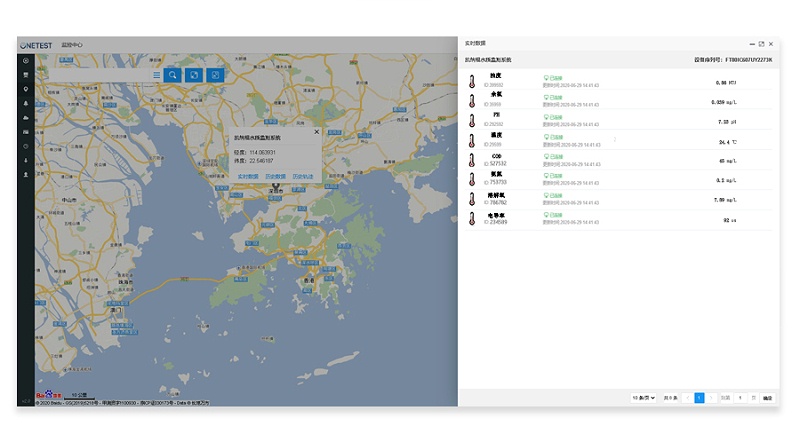This screenshot has height=442, width=800.
Task: Click the thermometer icon for the 溶解氧 row
Action: click(472, 199)
